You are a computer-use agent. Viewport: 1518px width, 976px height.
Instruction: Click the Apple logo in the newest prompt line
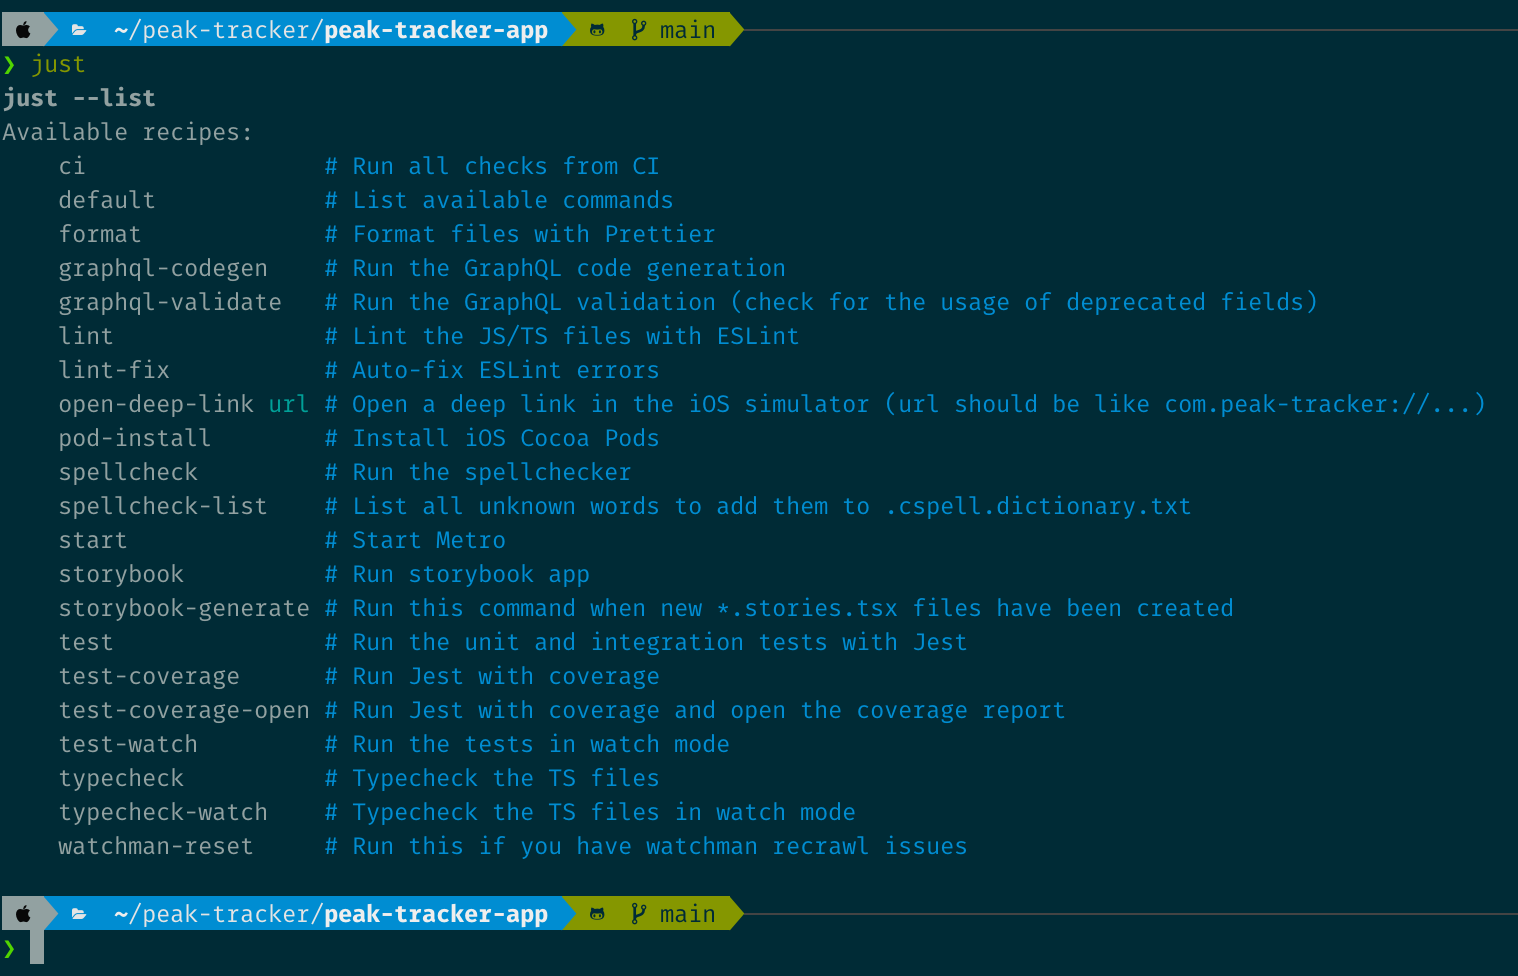point(23,914)
